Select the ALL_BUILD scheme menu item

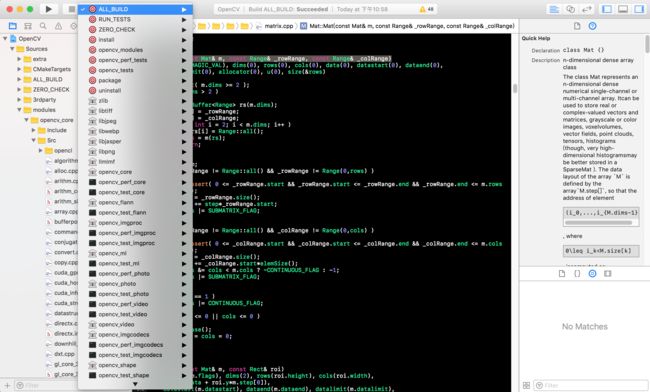[135, 9]
